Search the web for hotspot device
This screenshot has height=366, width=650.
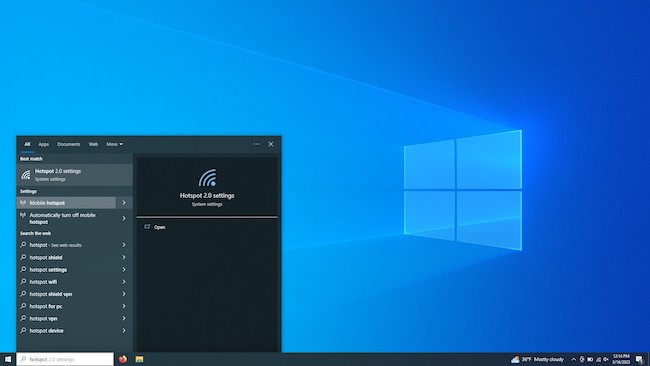click(66, 331)
